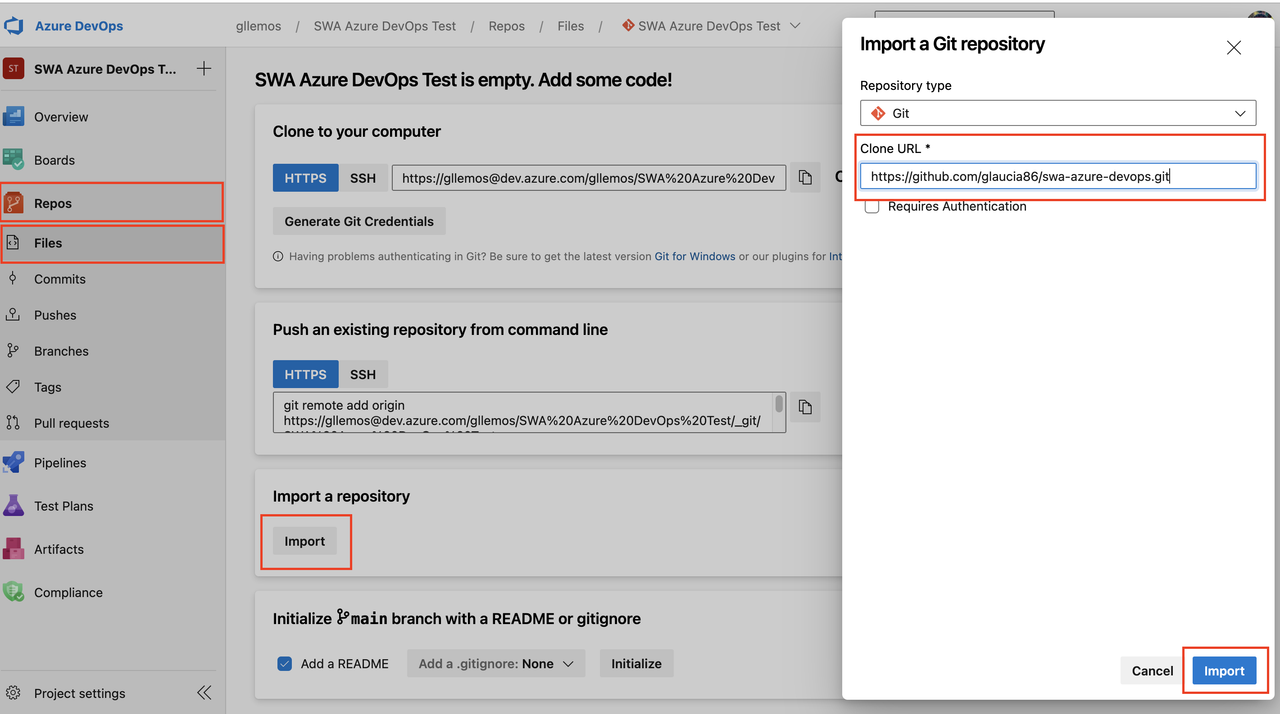
Task: Click the ST project avatar icon
Action: click(13, 69)
